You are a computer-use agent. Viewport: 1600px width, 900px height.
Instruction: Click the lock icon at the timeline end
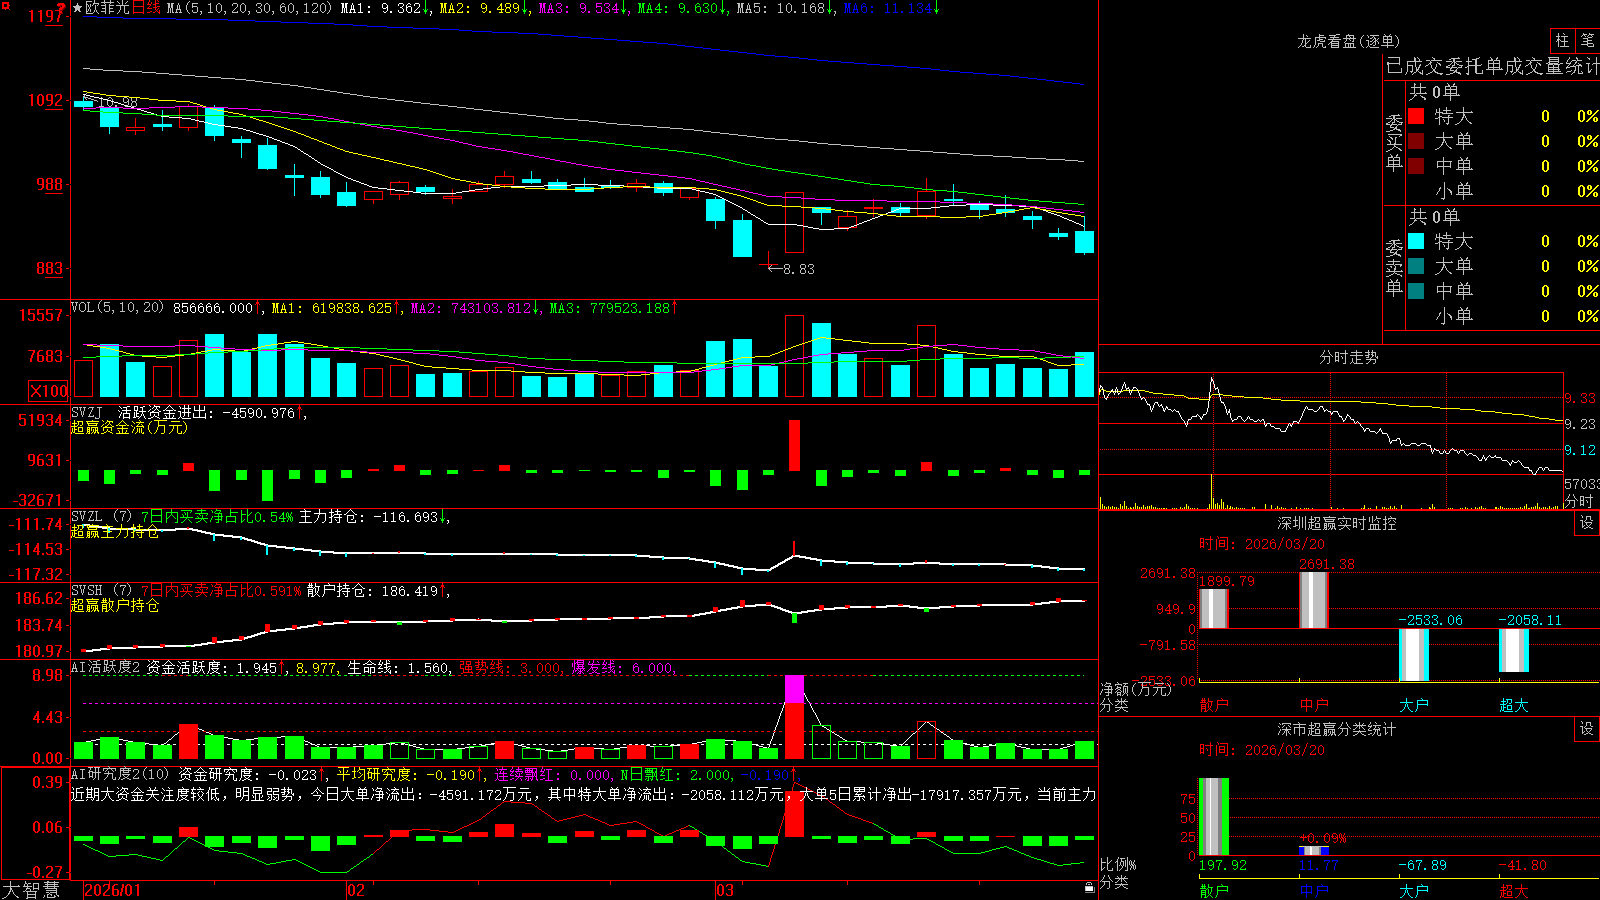pos(1090,888)
